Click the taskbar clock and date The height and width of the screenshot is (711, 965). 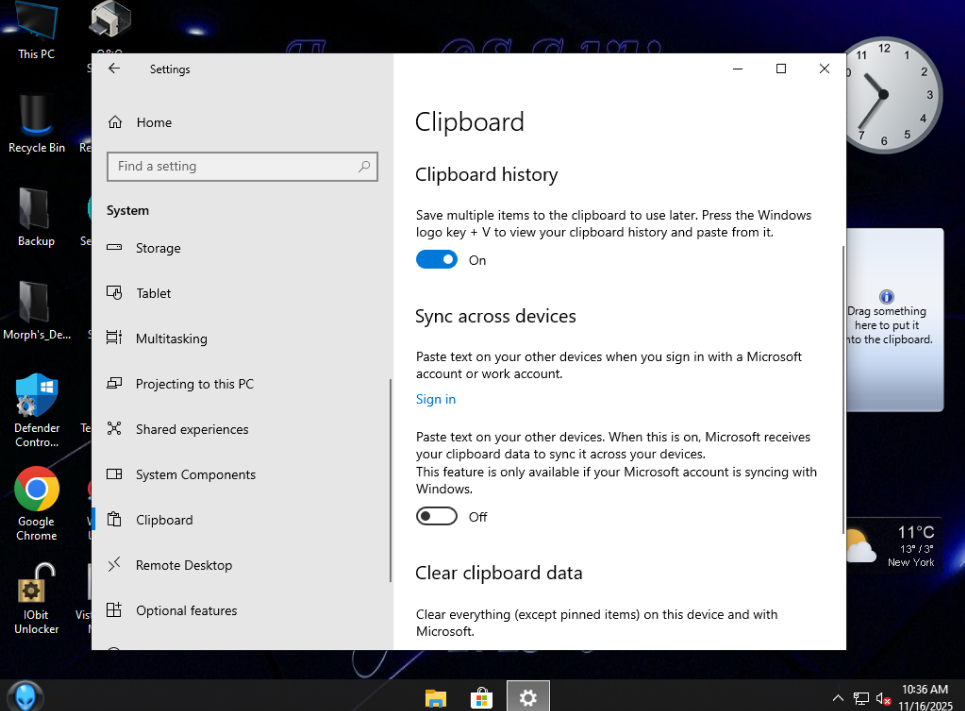click(x=923, y=697)
